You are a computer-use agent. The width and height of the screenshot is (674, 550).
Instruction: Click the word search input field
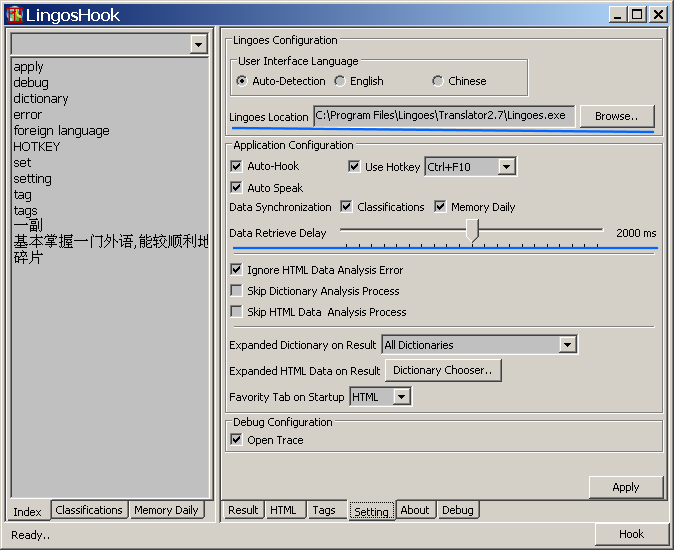point(101,44)
